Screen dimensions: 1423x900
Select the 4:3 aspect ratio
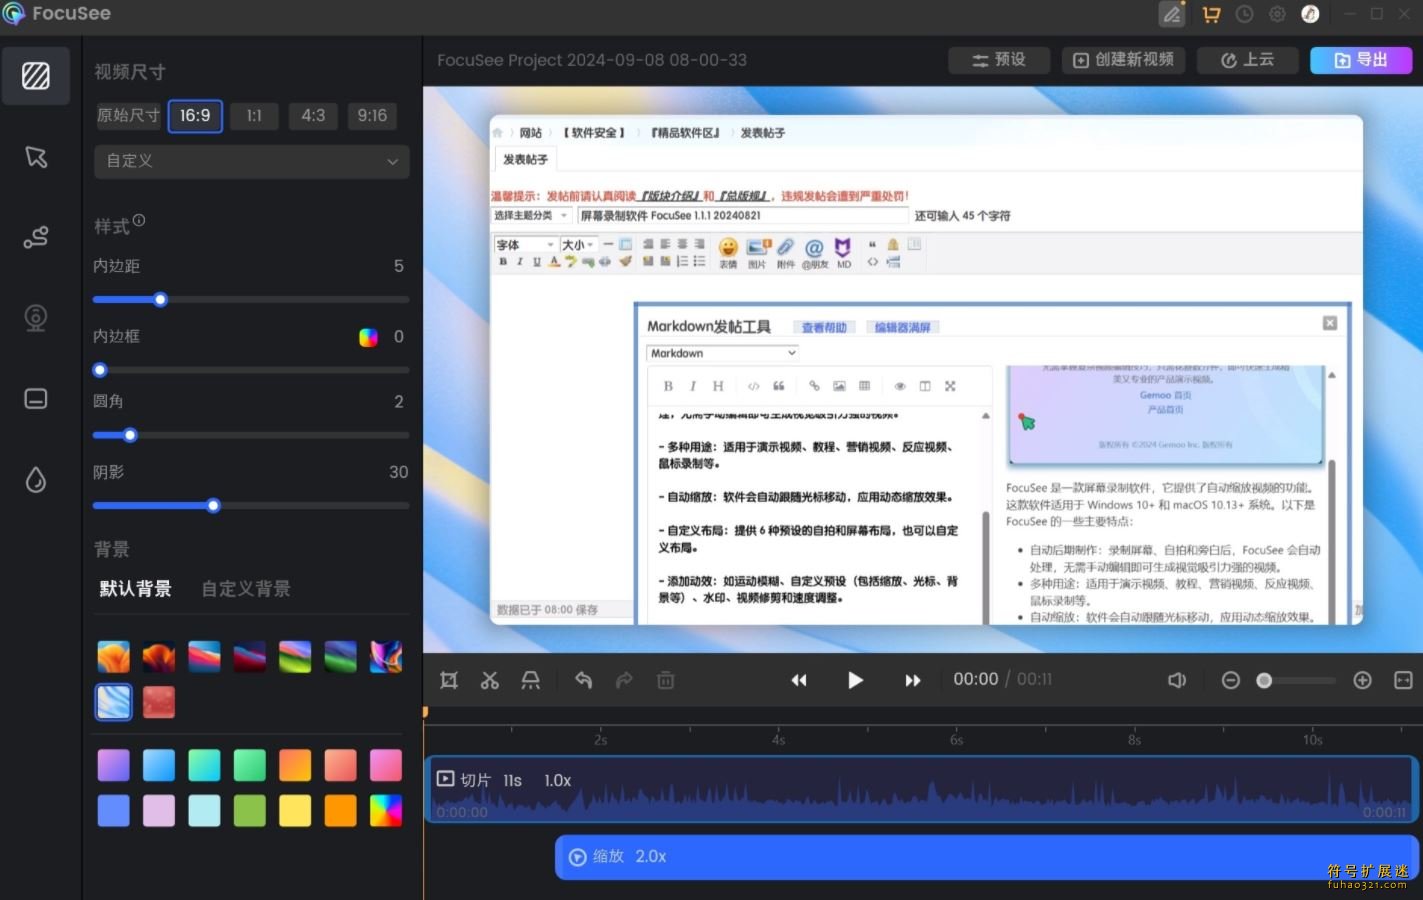(313, 115)
